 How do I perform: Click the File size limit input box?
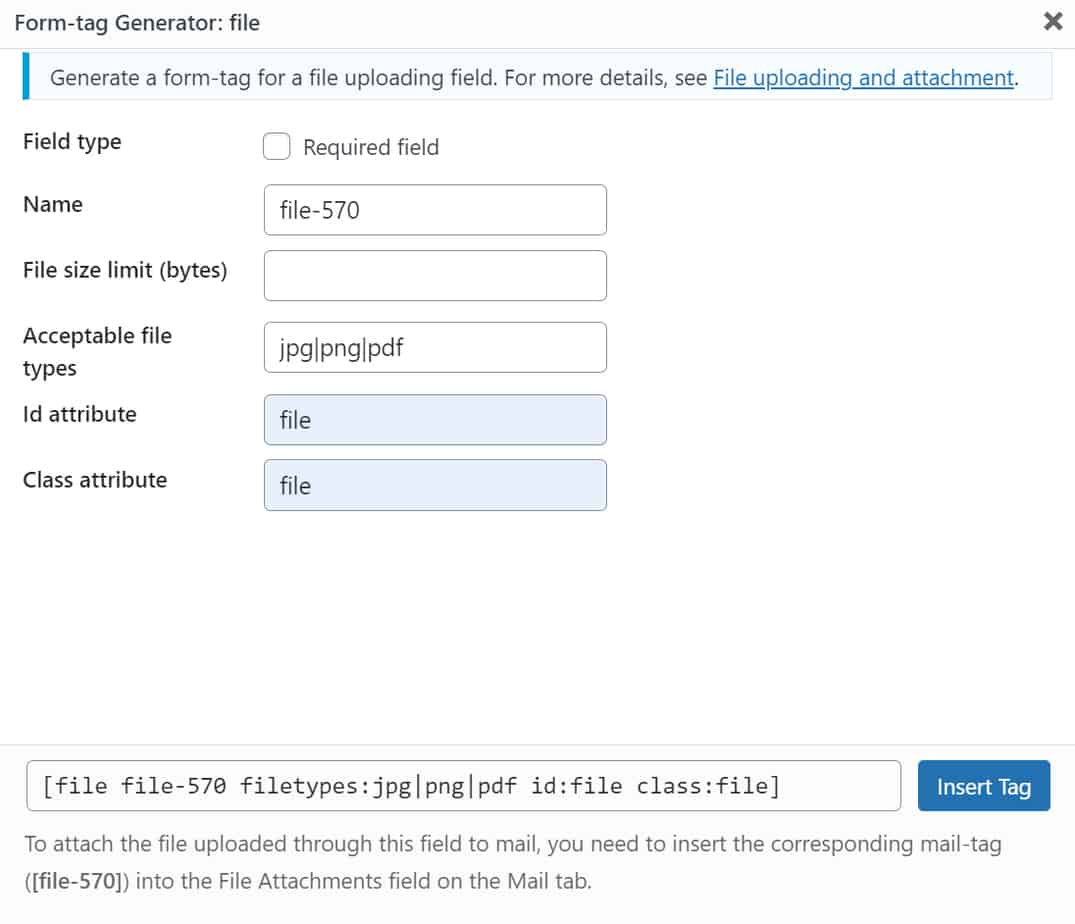[435, 275]
